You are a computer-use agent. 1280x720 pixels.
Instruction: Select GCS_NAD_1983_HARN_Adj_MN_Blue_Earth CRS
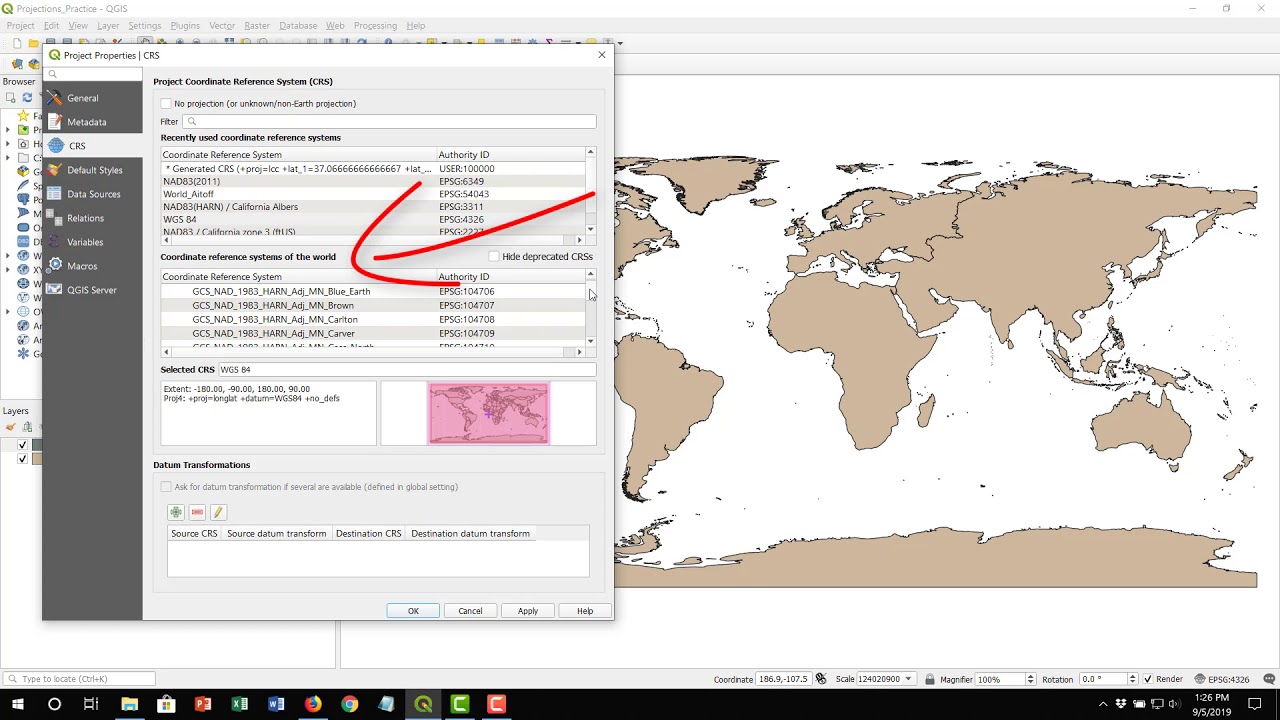tap(373, 291)
